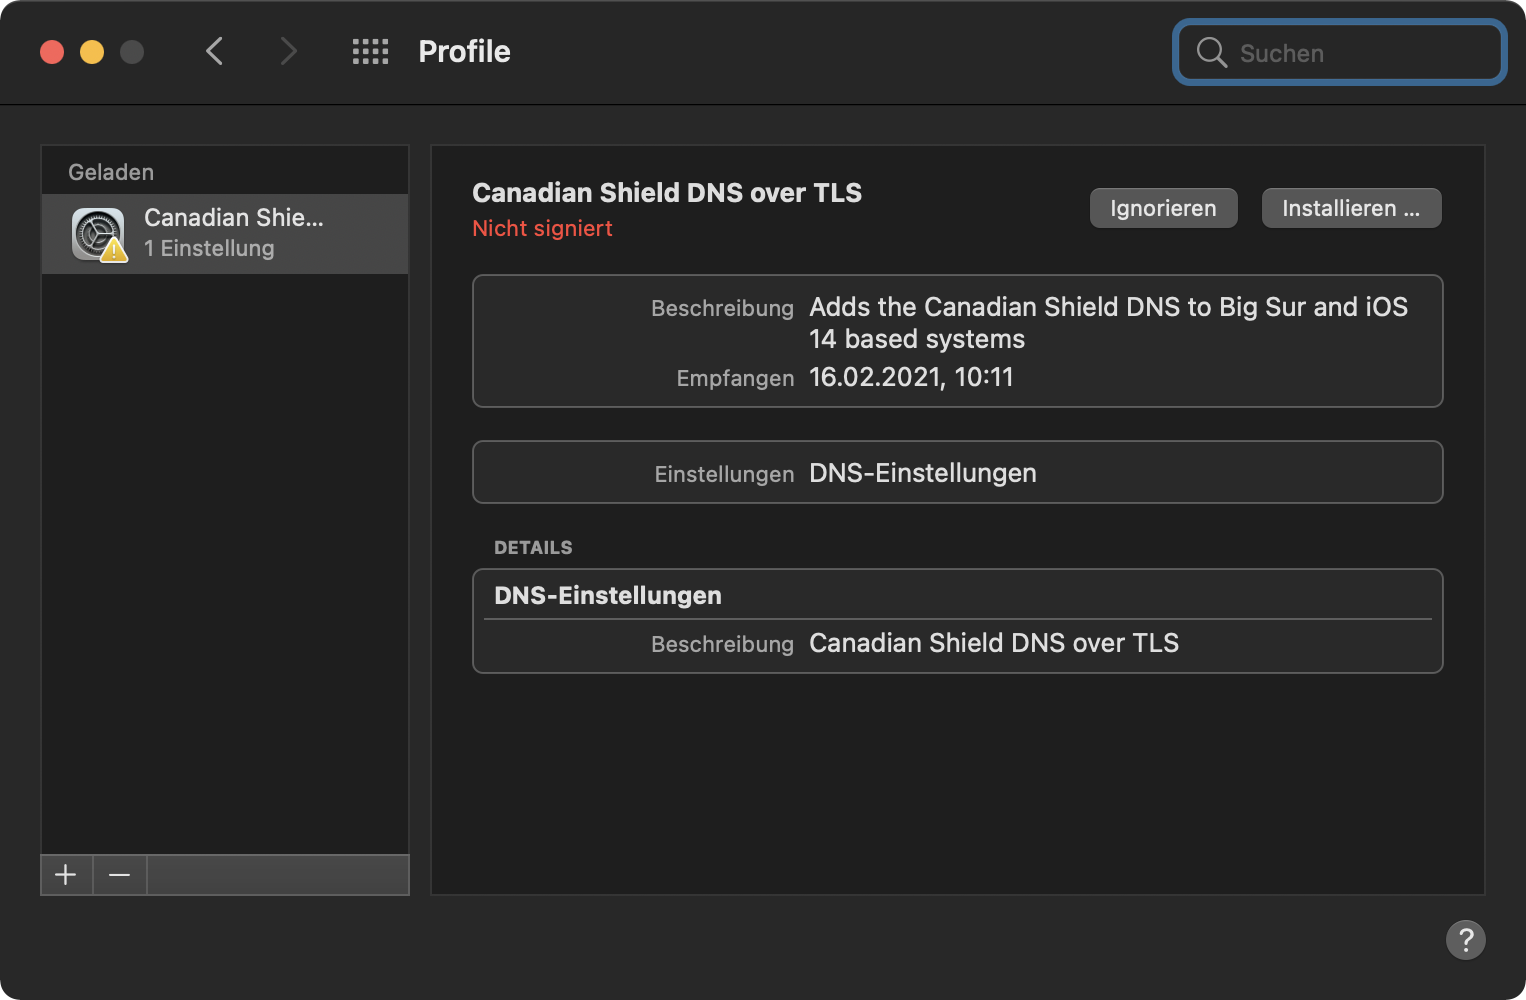The width and height of the screenshot is (1526, 1000).
Task: Click the magnifying glass search icon
Action: pyautogui.click(x=1211, y=53)
